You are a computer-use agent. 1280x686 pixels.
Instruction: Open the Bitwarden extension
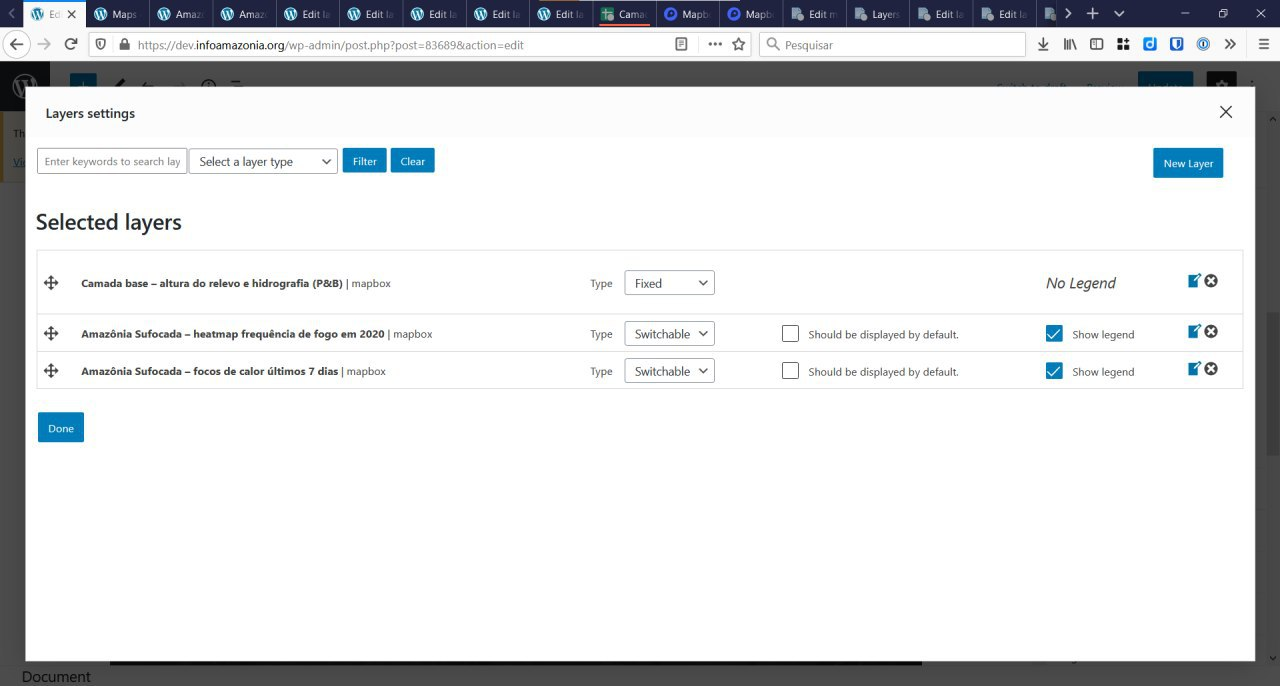click(1176, 44)
